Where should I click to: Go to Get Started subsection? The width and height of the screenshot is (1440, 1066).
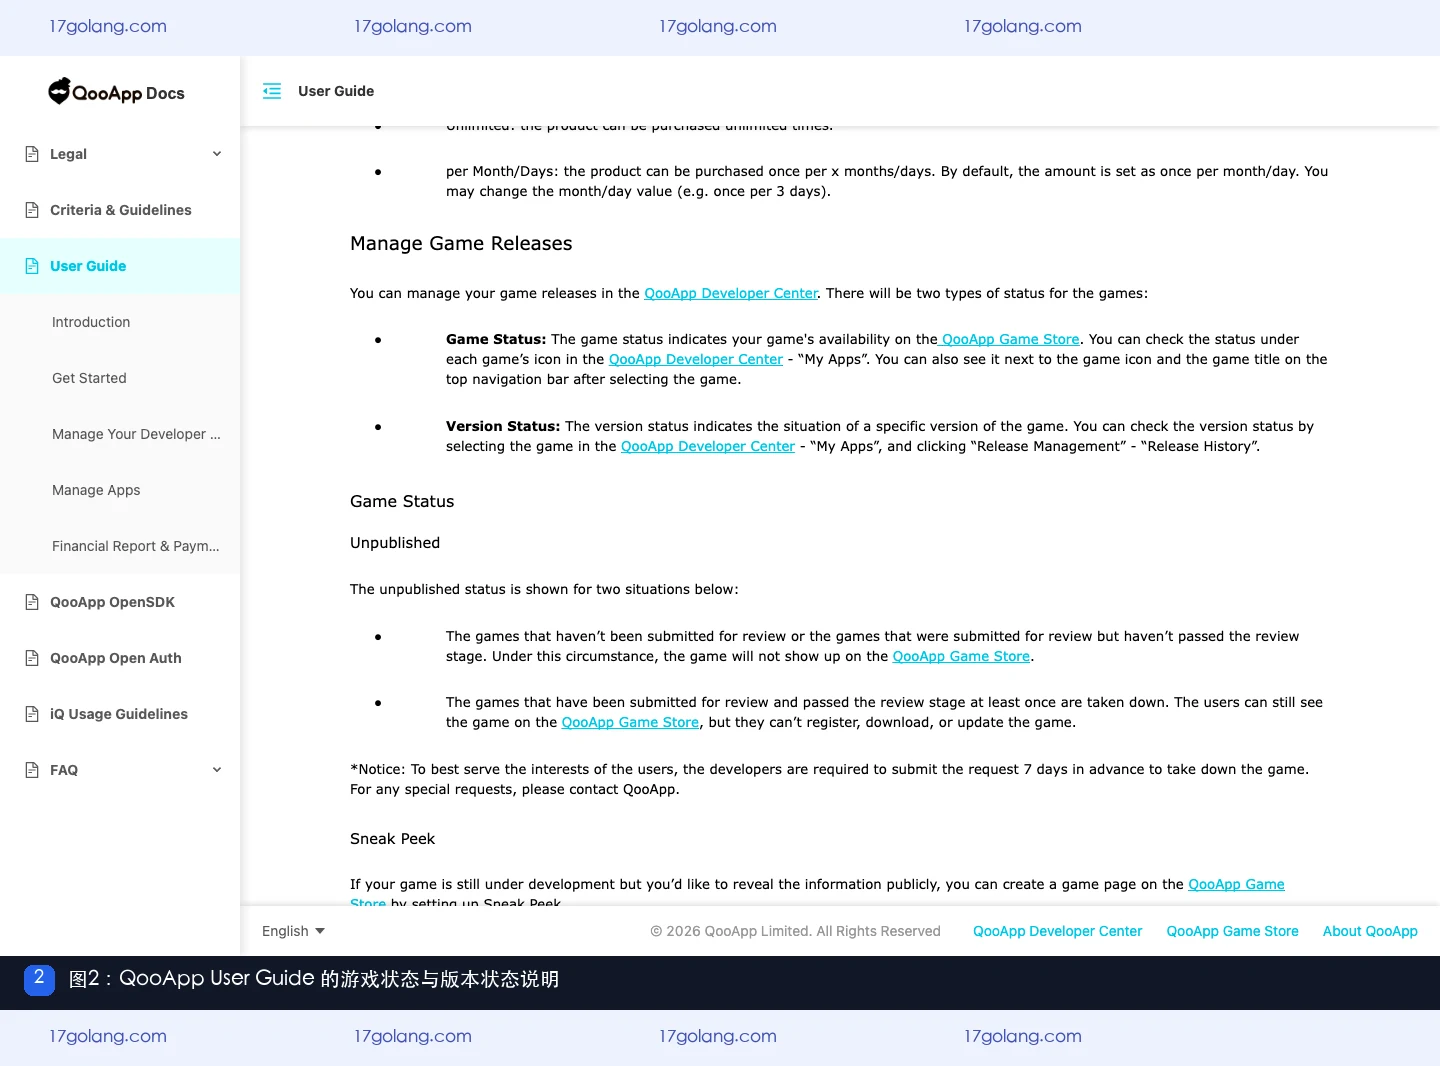pos(120,378)
